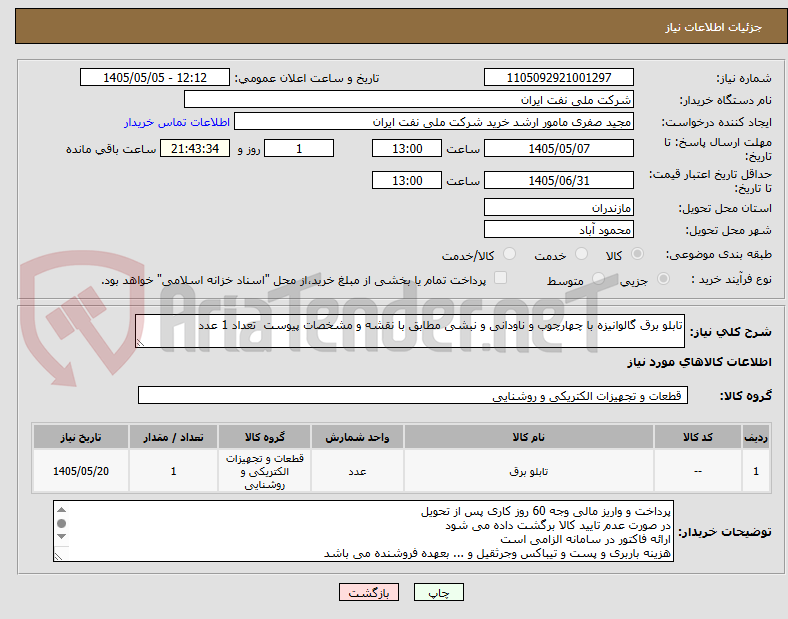Click the buyer notes textarea

(363, 531)
